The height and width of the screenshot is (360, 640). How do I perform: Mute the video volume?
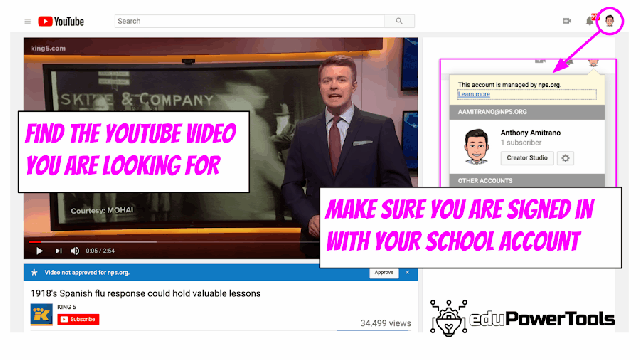tap(75, 251)
